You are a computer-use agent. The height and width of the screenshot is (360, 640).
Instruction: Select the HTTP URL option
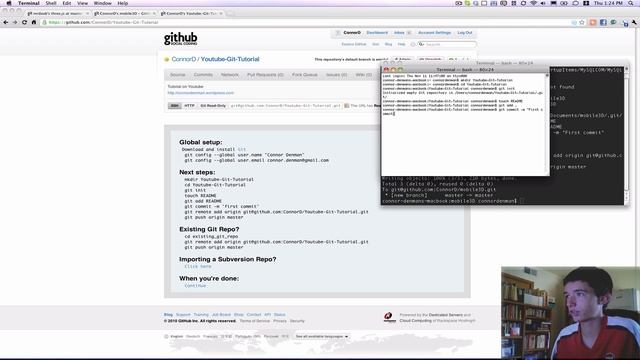coord(189,106)
